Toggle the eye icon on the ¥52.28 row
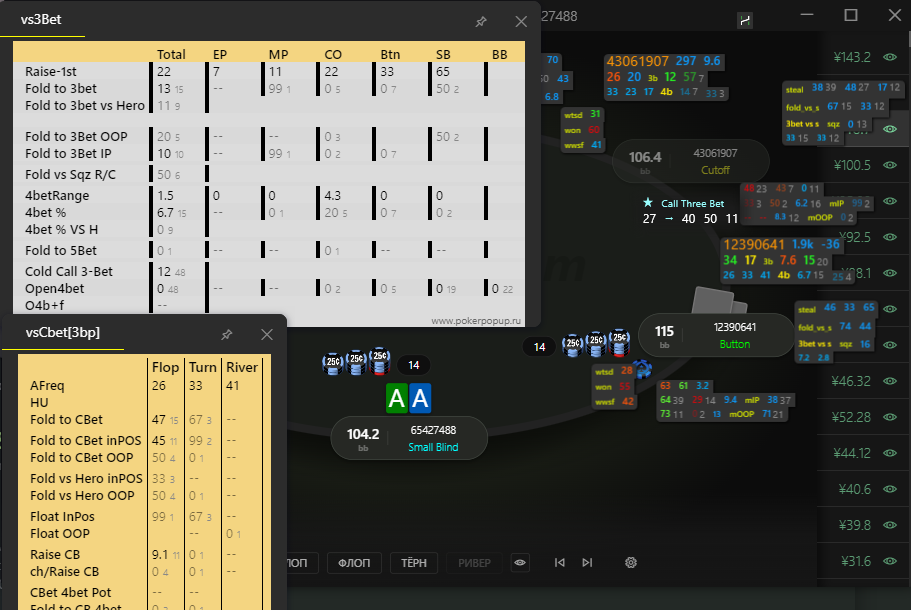 [x=890, y=417]
